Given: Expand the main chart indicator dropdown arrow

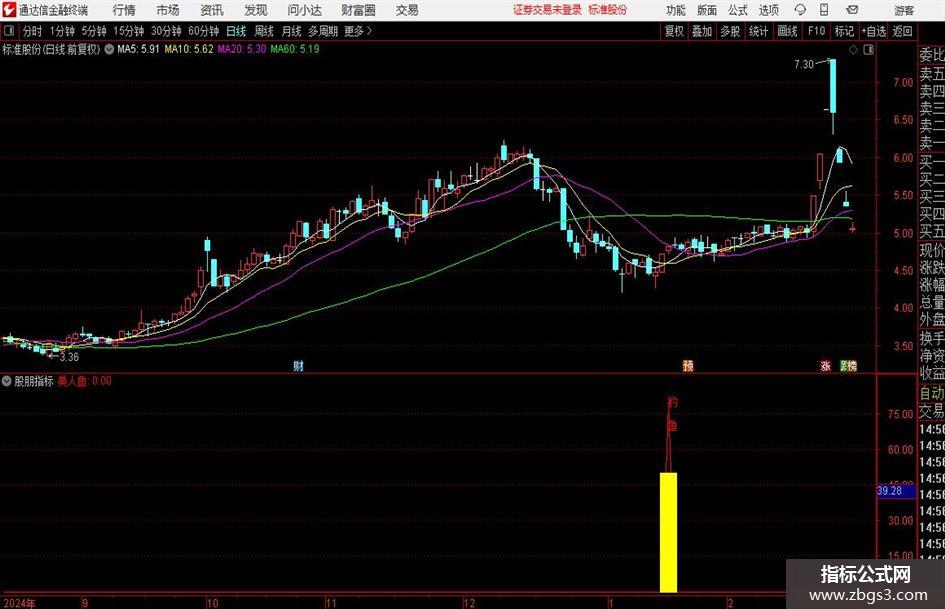Looking at the screenshot, I should (x=109, y=49).
